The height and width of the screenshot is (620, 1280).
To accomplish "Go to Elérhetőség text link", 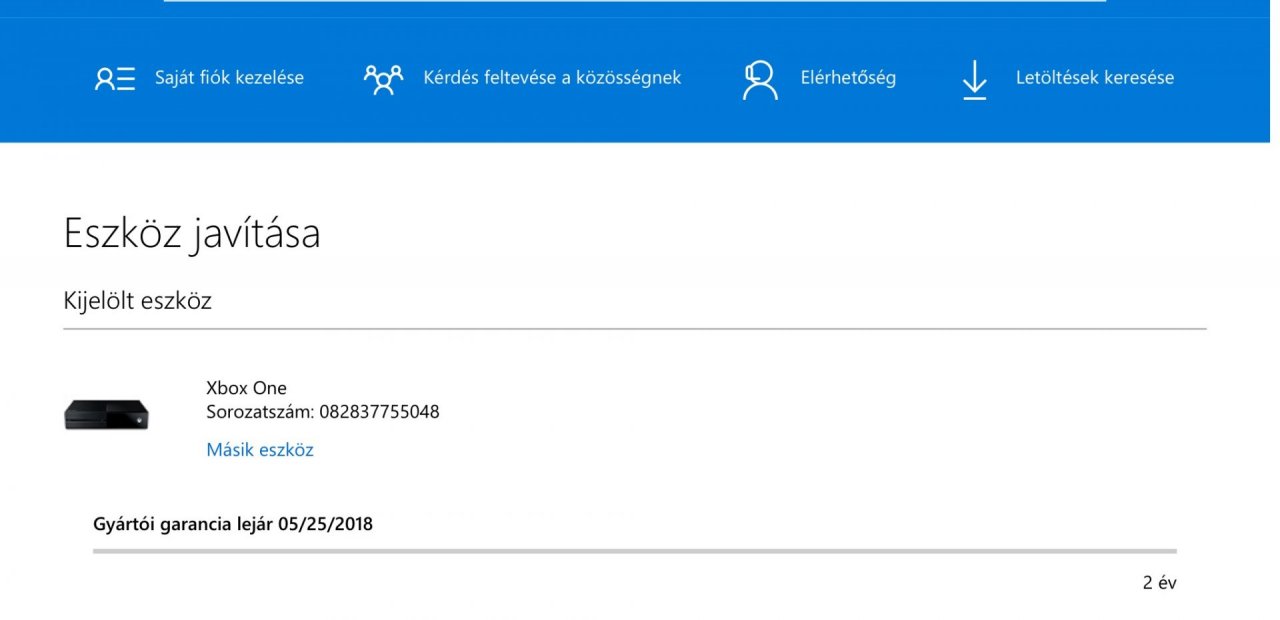I will [x=848, y=78].
